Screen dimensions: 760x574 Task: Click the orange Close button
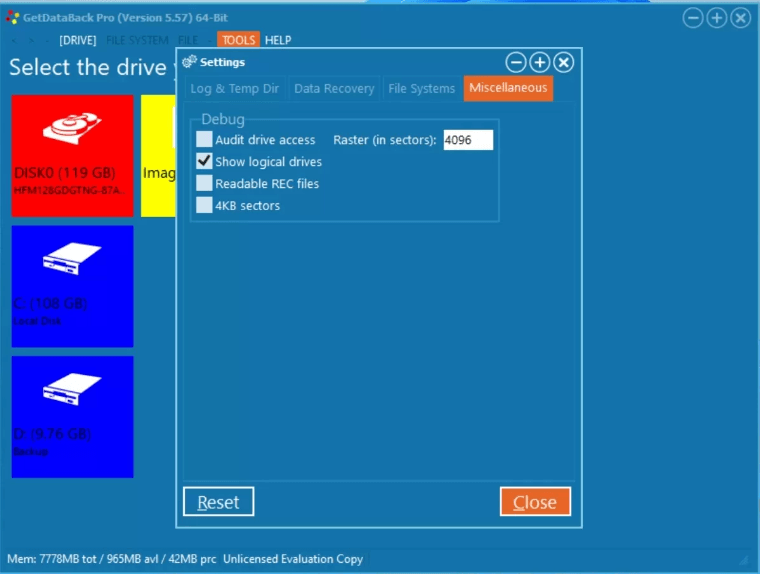click(535, 502)
